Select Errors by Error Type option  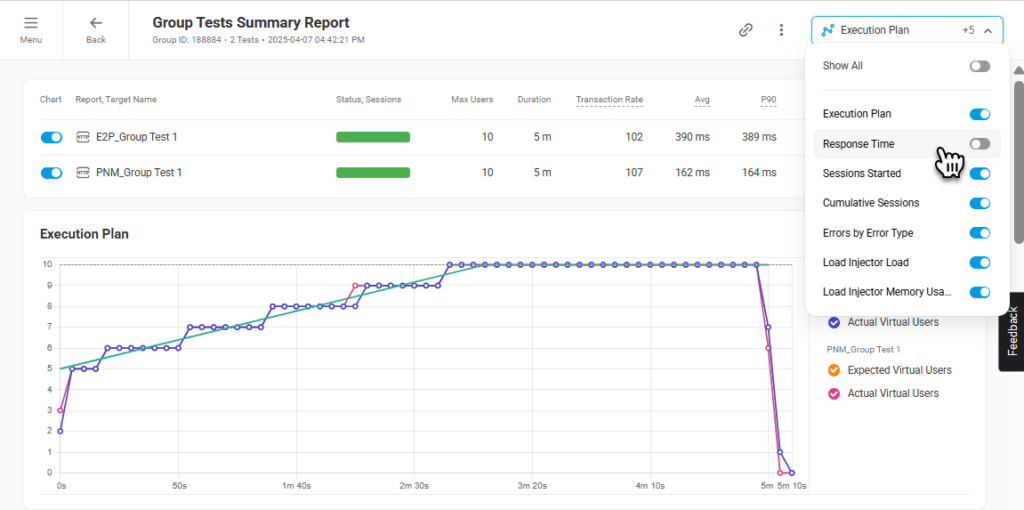point(867,233)
